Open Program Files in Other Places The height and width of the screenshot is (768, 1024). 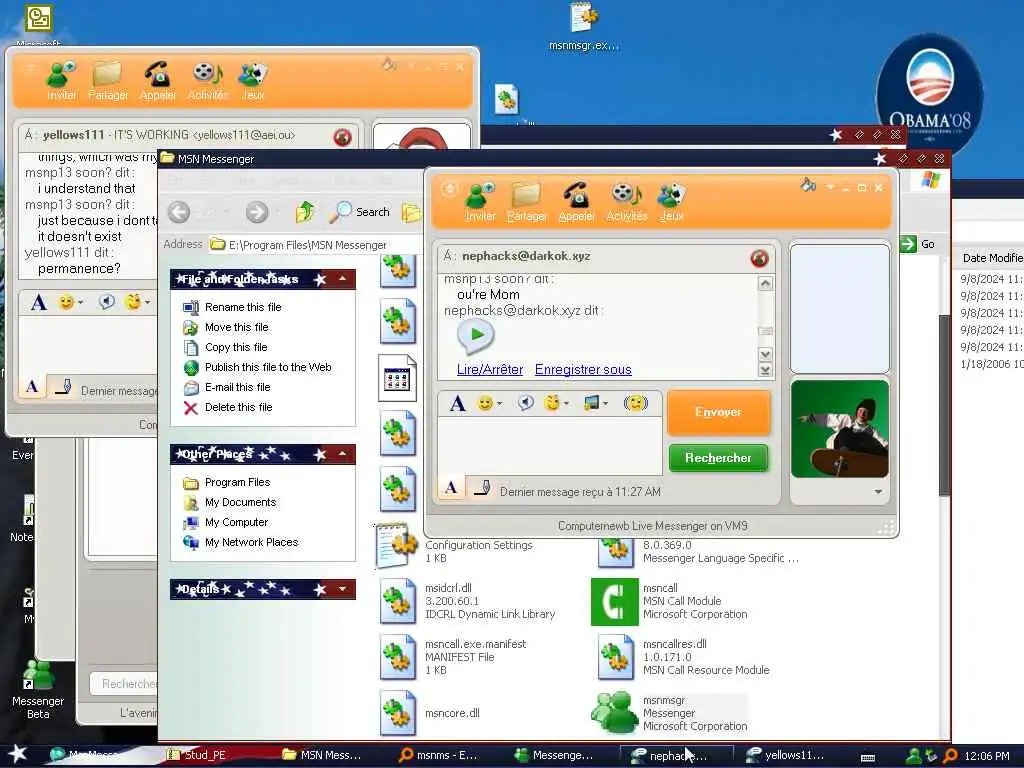click(237, 483)
